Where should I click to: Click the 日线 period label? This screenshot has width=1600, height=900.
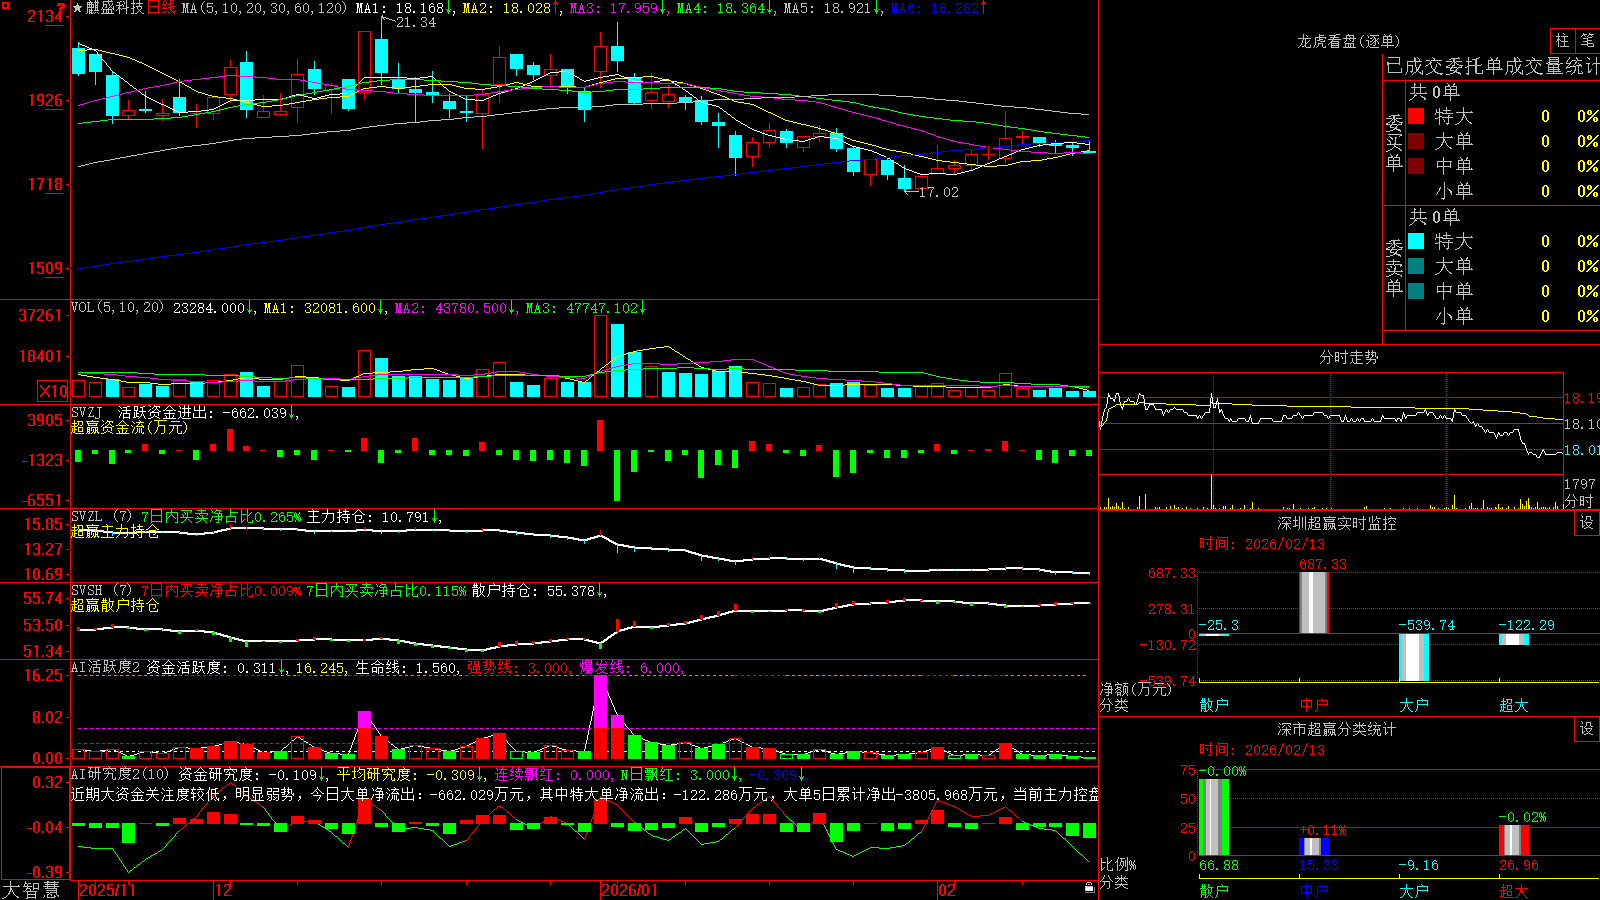pos(161,8)
